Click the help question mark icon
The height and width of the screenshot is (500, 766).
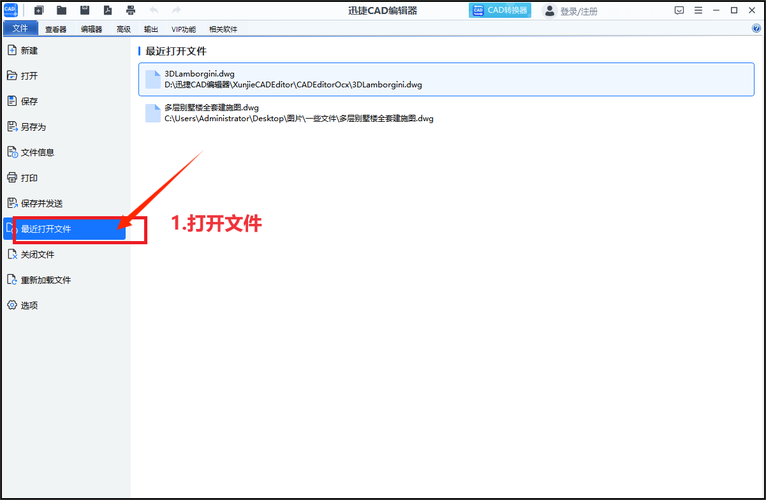(x=756, y=28)
